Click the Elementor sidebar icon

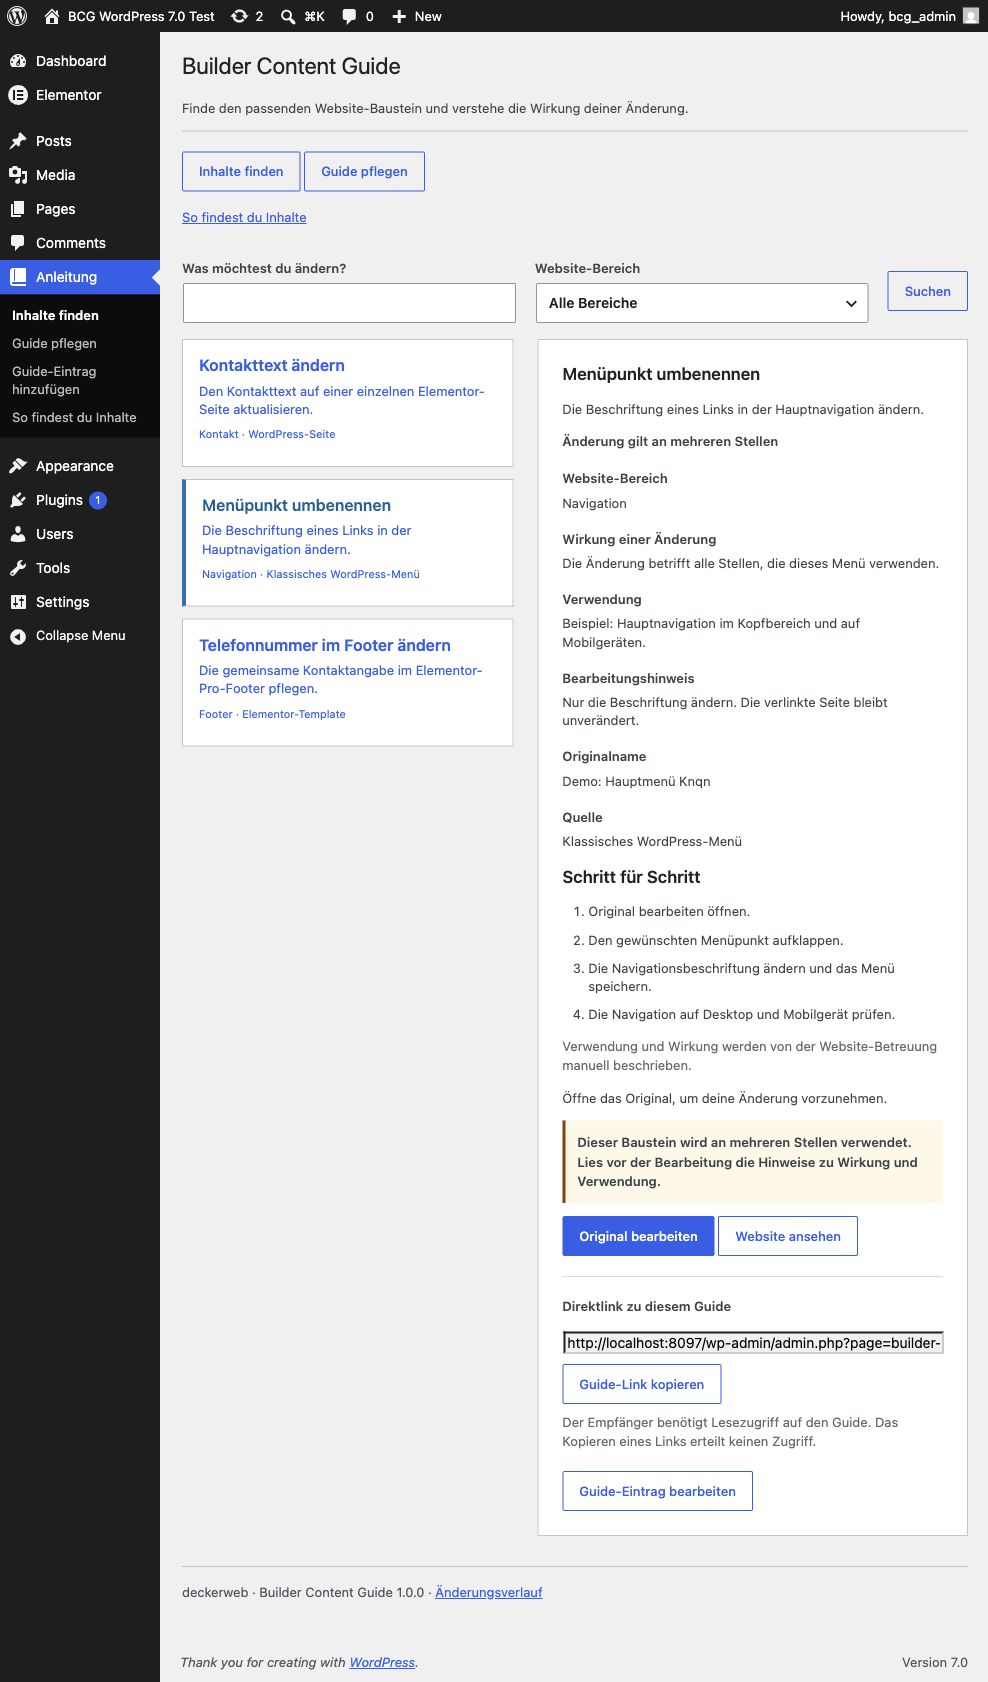tap(18, 95)
